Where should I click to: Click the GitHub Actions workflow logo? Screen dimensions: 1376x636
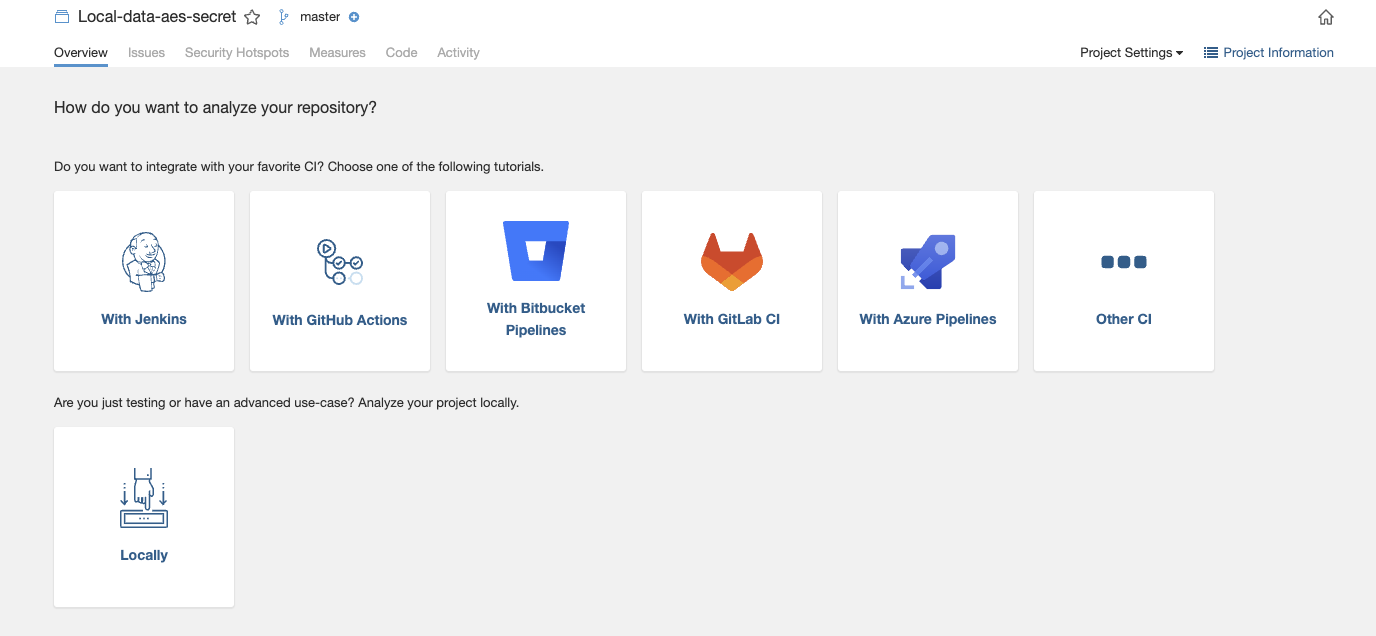(x=339, y=262)
